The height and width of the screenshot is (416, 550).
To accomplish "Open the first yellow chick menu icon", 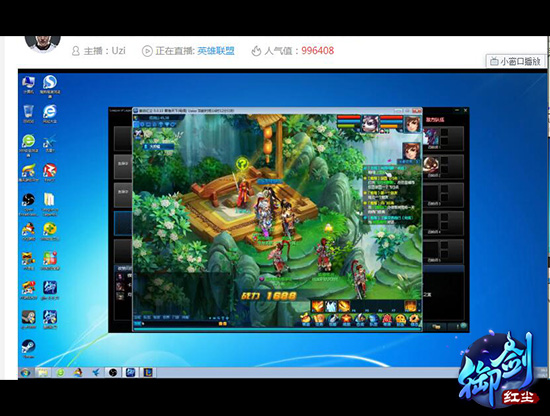I will coord(306,319).
